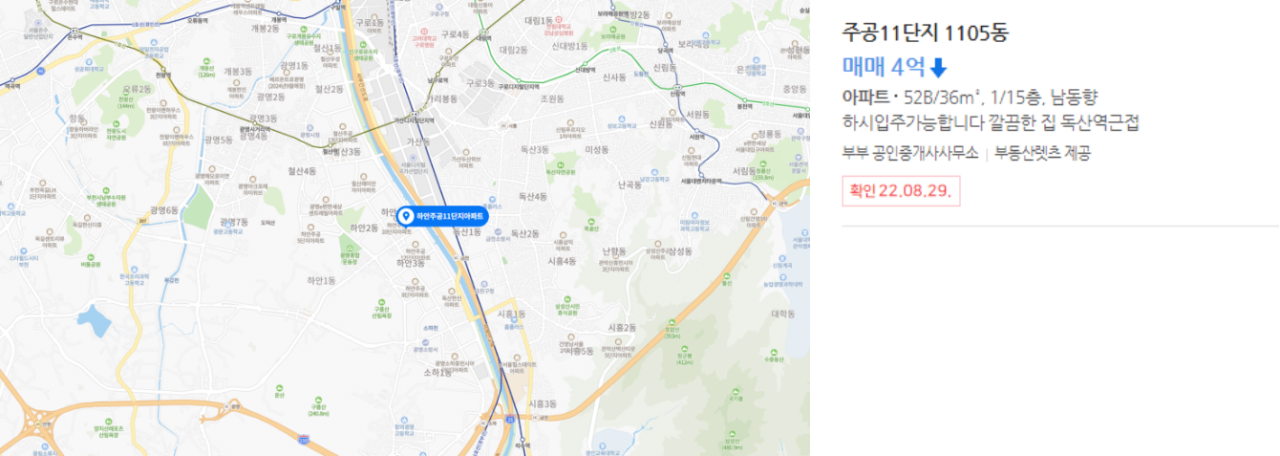
Task: Click the 난곡동 label on the map
Action: (x=630, y=185)
